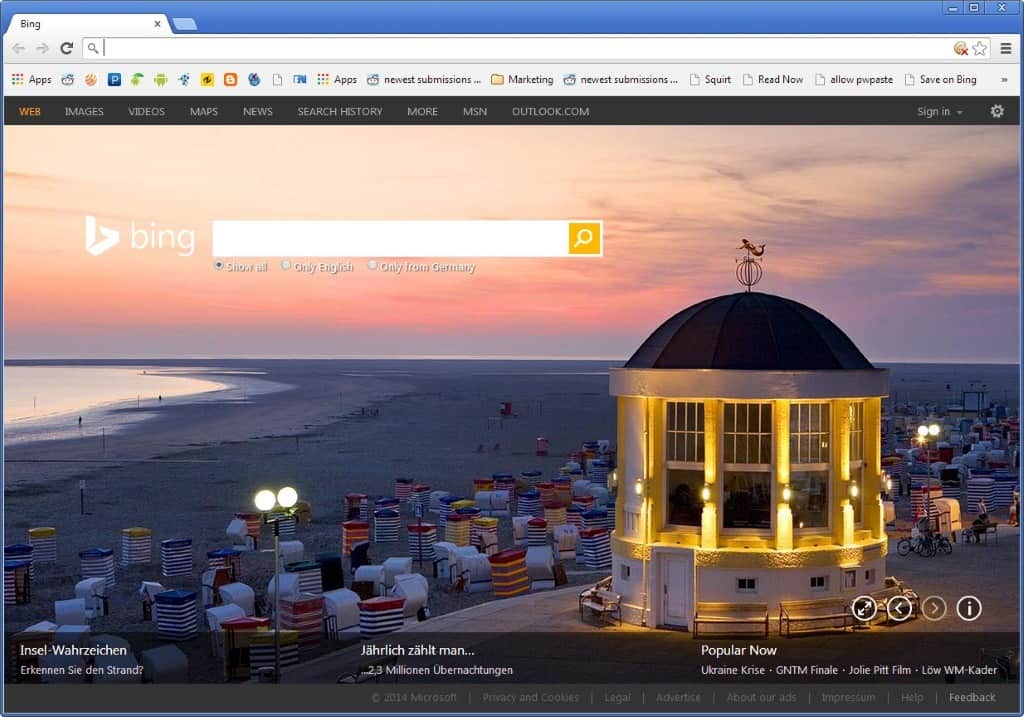Open the yellow square icon bookmark

point(207,80)
